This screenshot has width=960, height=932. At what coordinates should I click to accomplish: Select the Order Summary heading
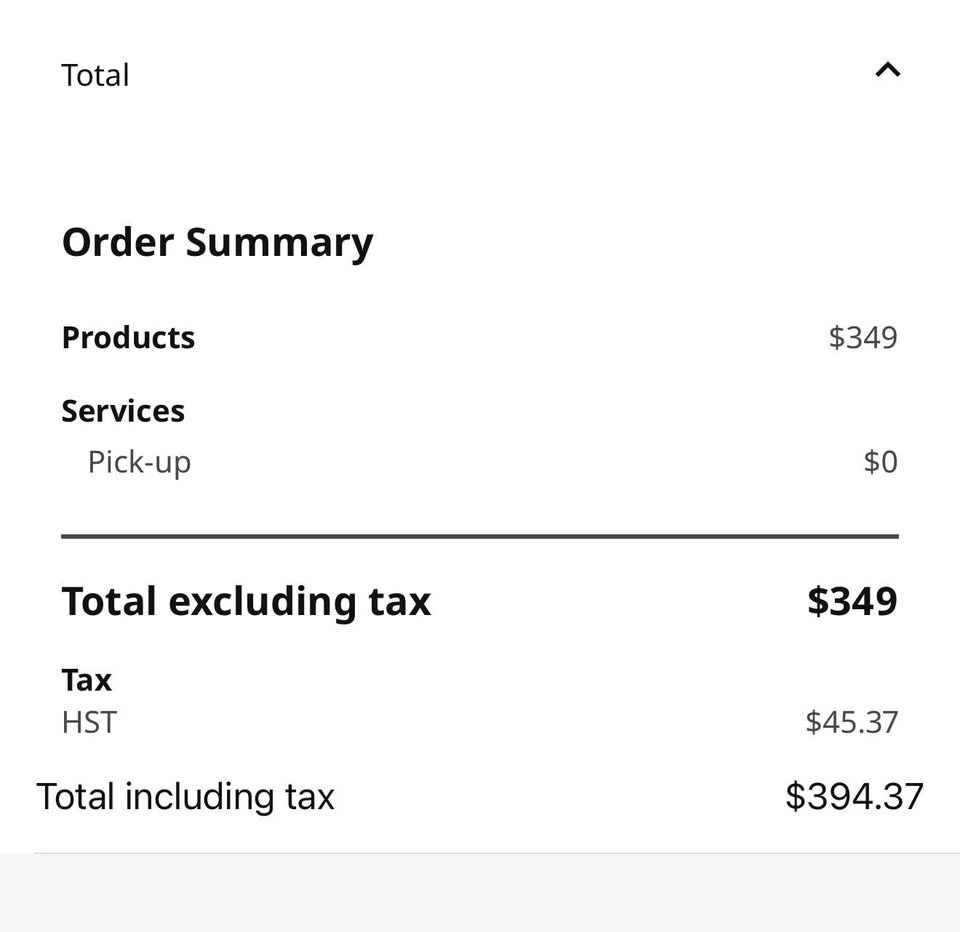(x=217, y=242)
